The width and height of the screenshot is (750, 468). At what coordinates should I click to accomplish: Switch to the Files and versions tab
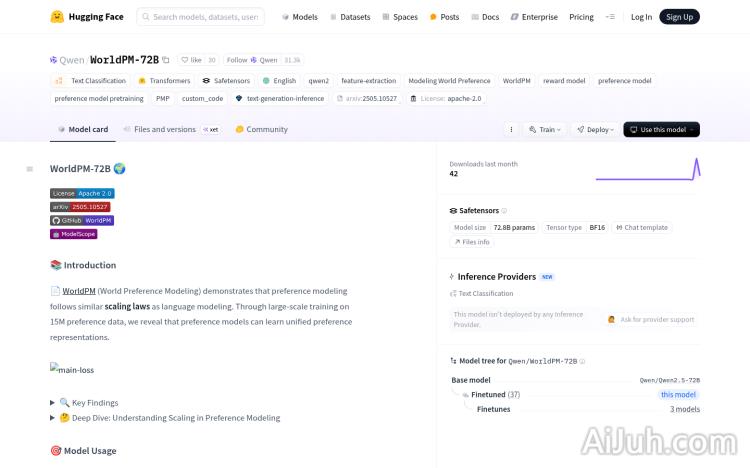pos(164,129)
